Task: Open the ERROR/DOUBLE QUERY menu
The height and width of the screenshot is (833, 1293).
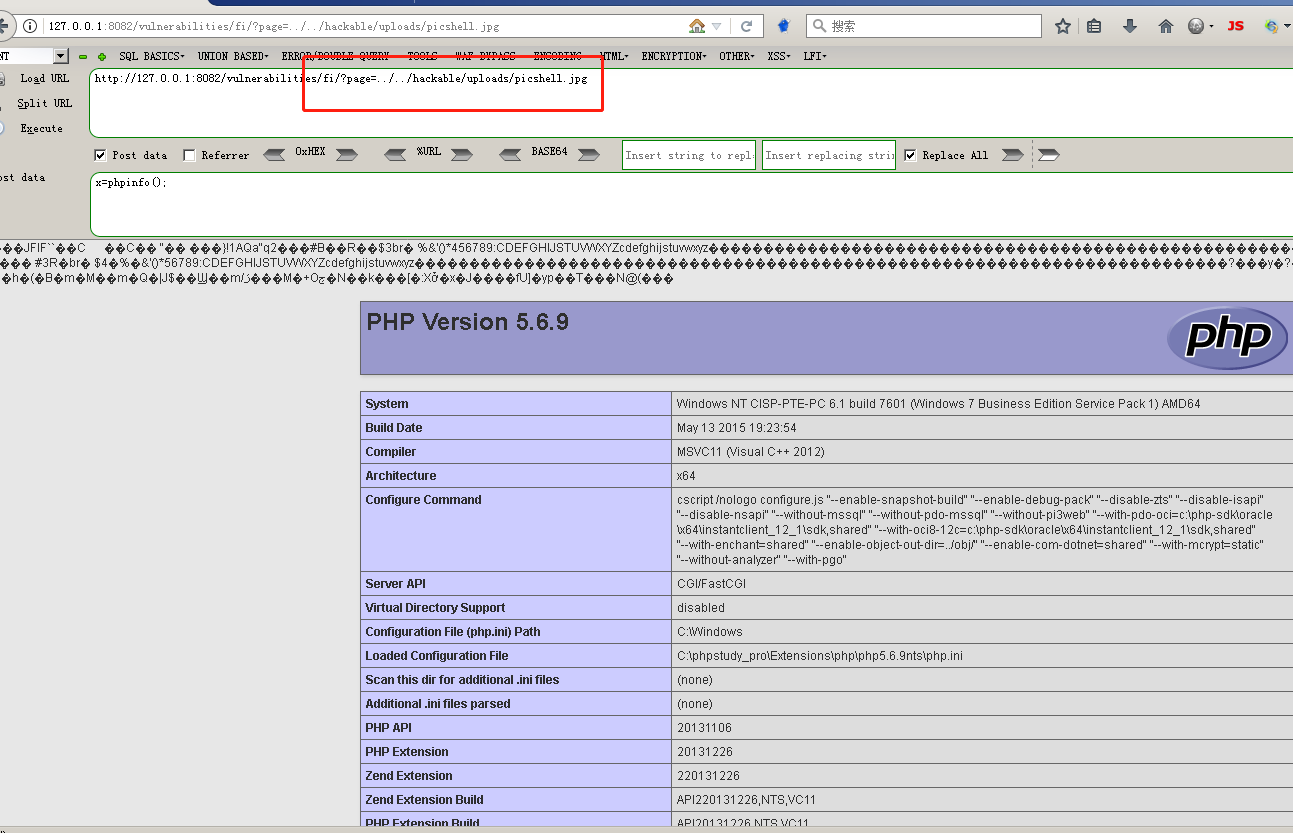Action: coord(337,57)
